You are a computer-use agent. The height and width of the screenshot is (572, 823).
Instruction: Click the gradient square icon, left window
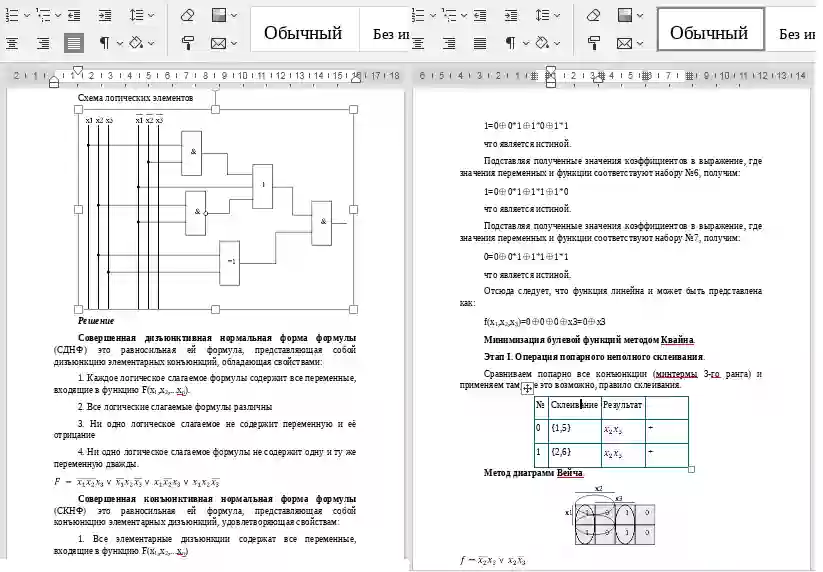point(218,15)
